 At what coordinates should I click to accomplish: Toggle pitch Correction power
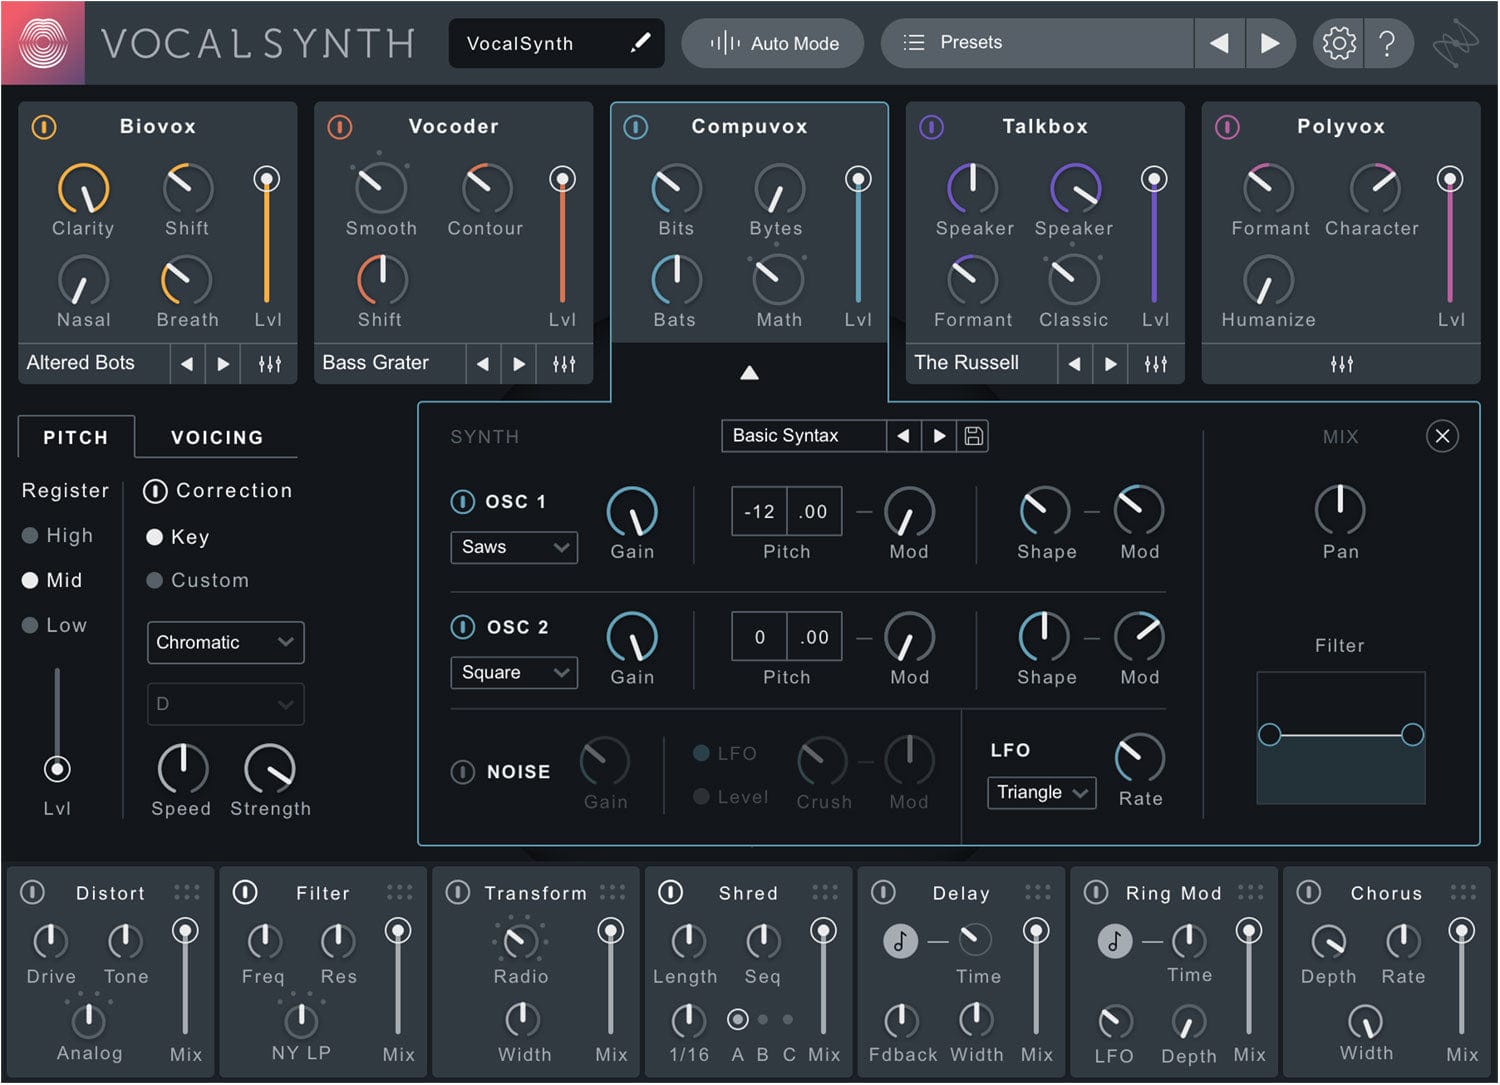coord(154,491)
